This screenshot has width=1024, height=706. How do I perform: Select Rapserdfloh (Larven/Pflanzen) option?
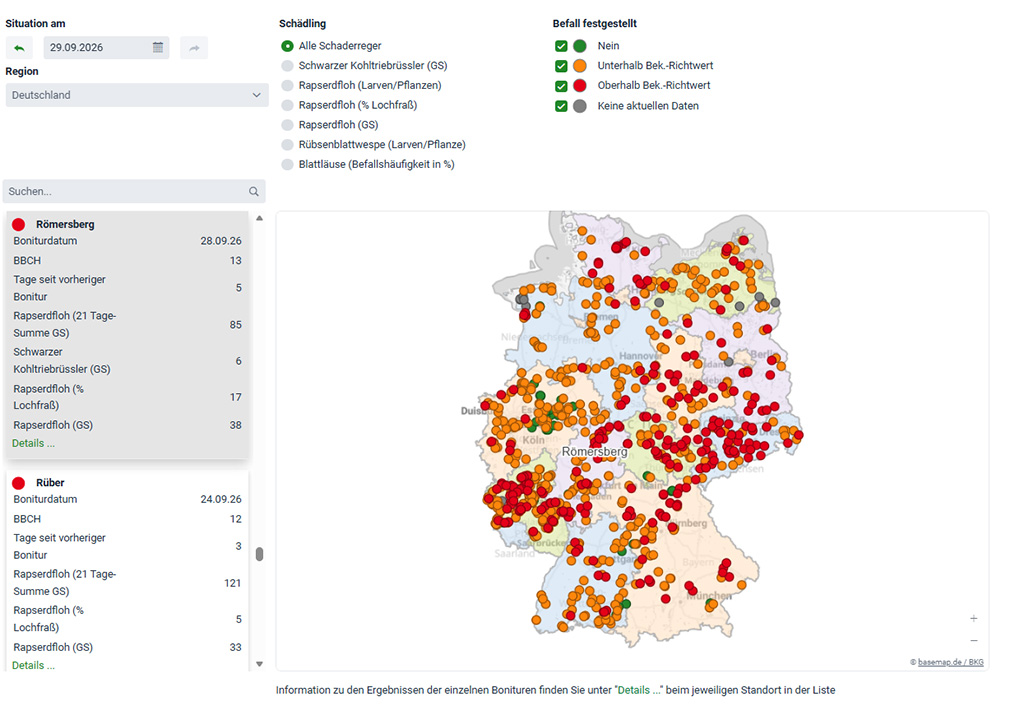coord(287,86)
